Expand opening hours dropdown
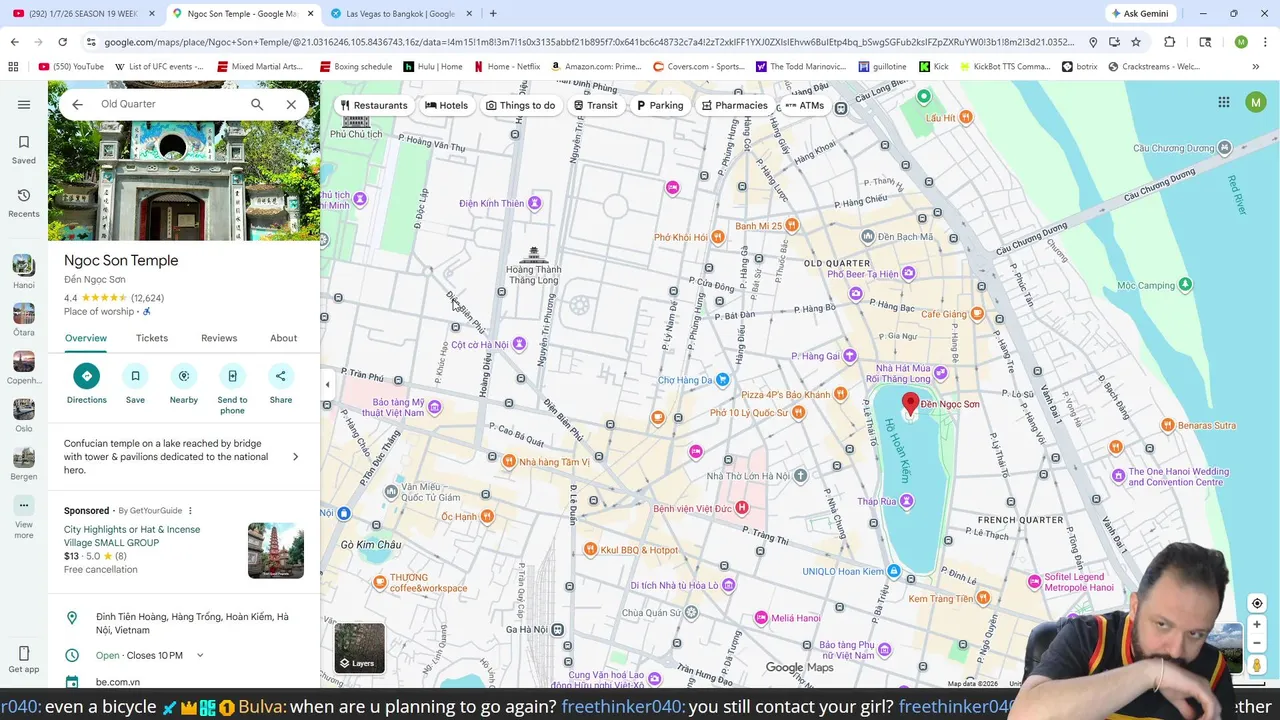Viewport: 1280px width, 720px height. coord(200,656)
